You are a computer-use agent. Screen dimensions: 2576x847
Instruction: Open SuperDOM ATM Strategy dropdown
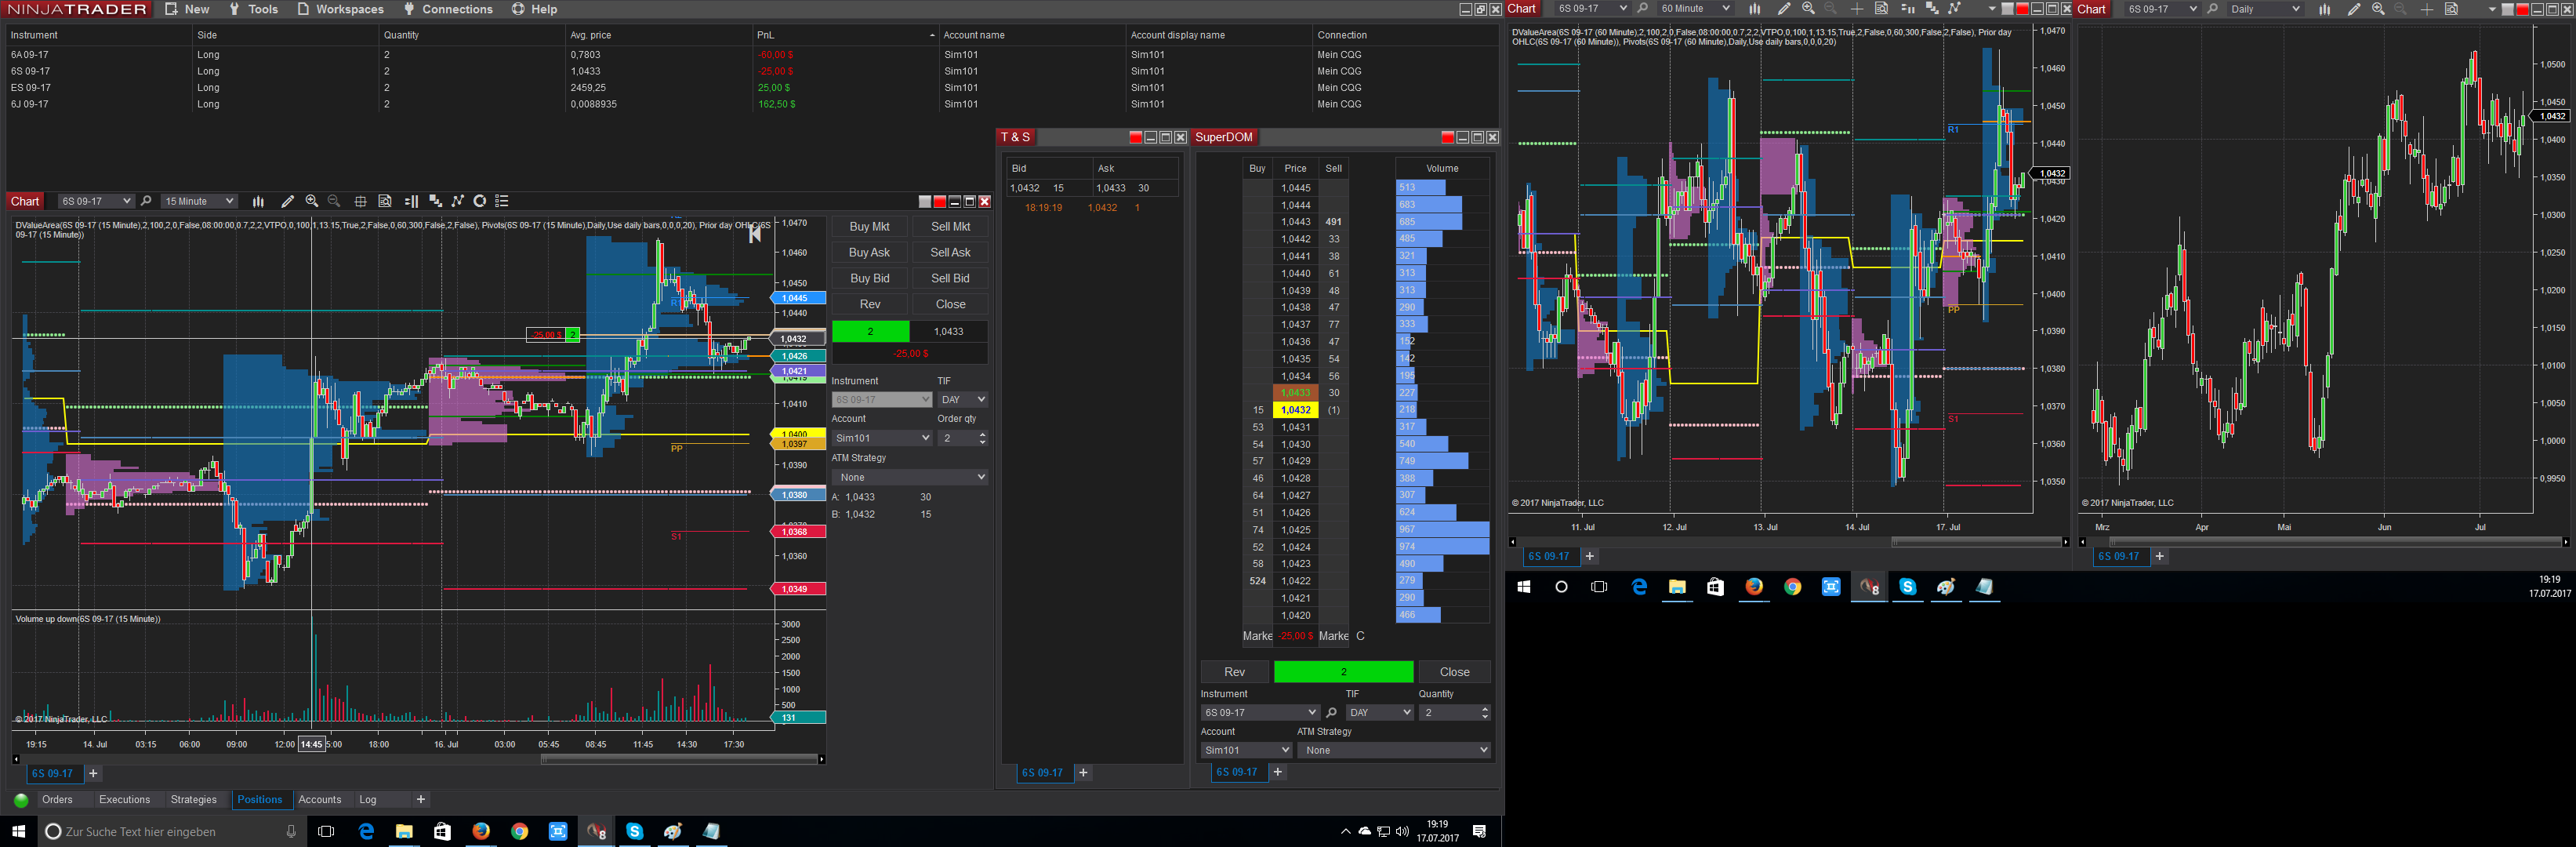pyautogui.click(x=1394, y=750)
